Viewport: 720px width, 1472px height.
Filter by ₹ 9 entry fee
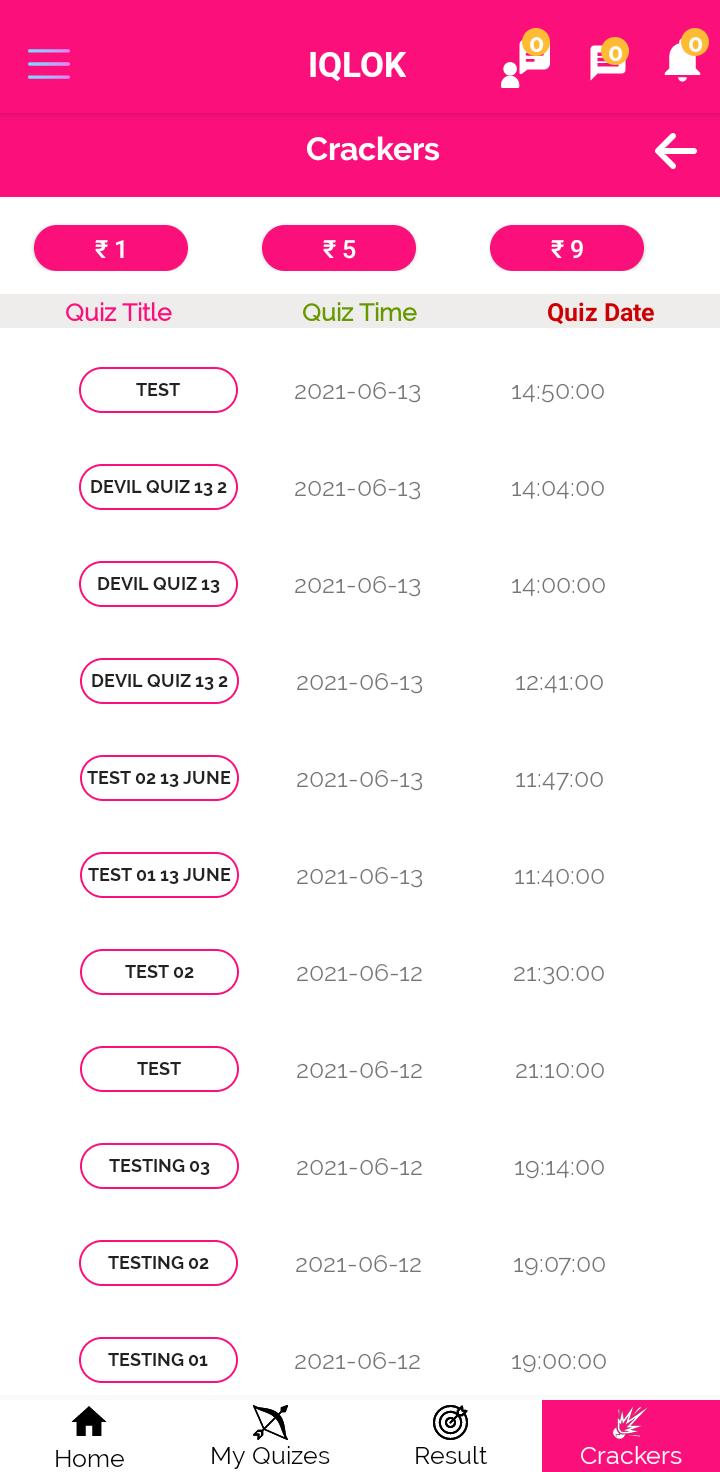[567, 248]
